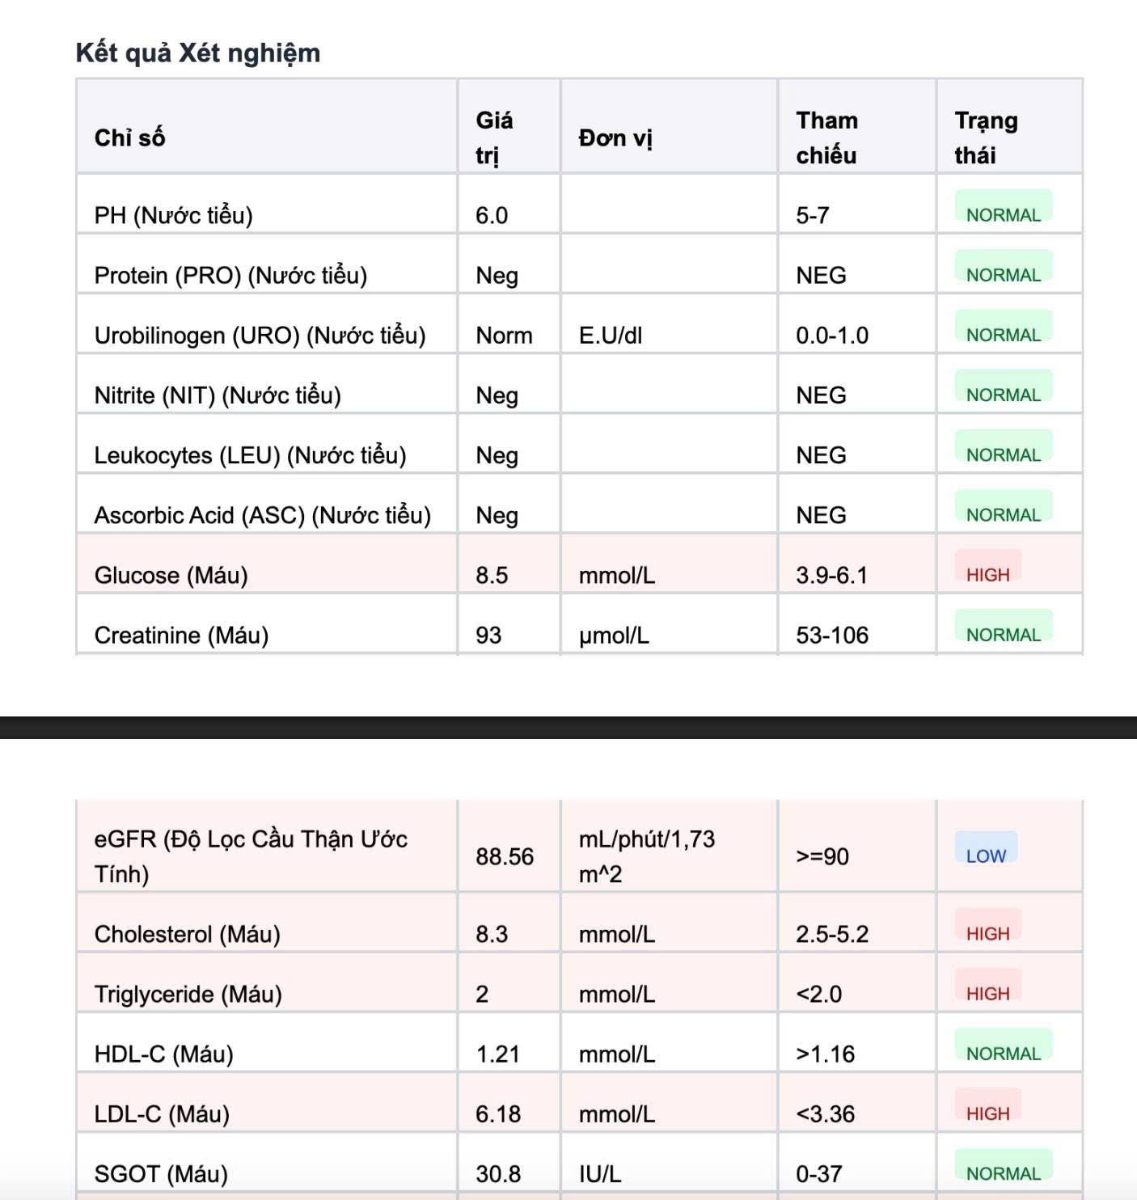Click the "Chỉ số" column header
Screen dimensions: 1137x1200
tap(130, 138)
